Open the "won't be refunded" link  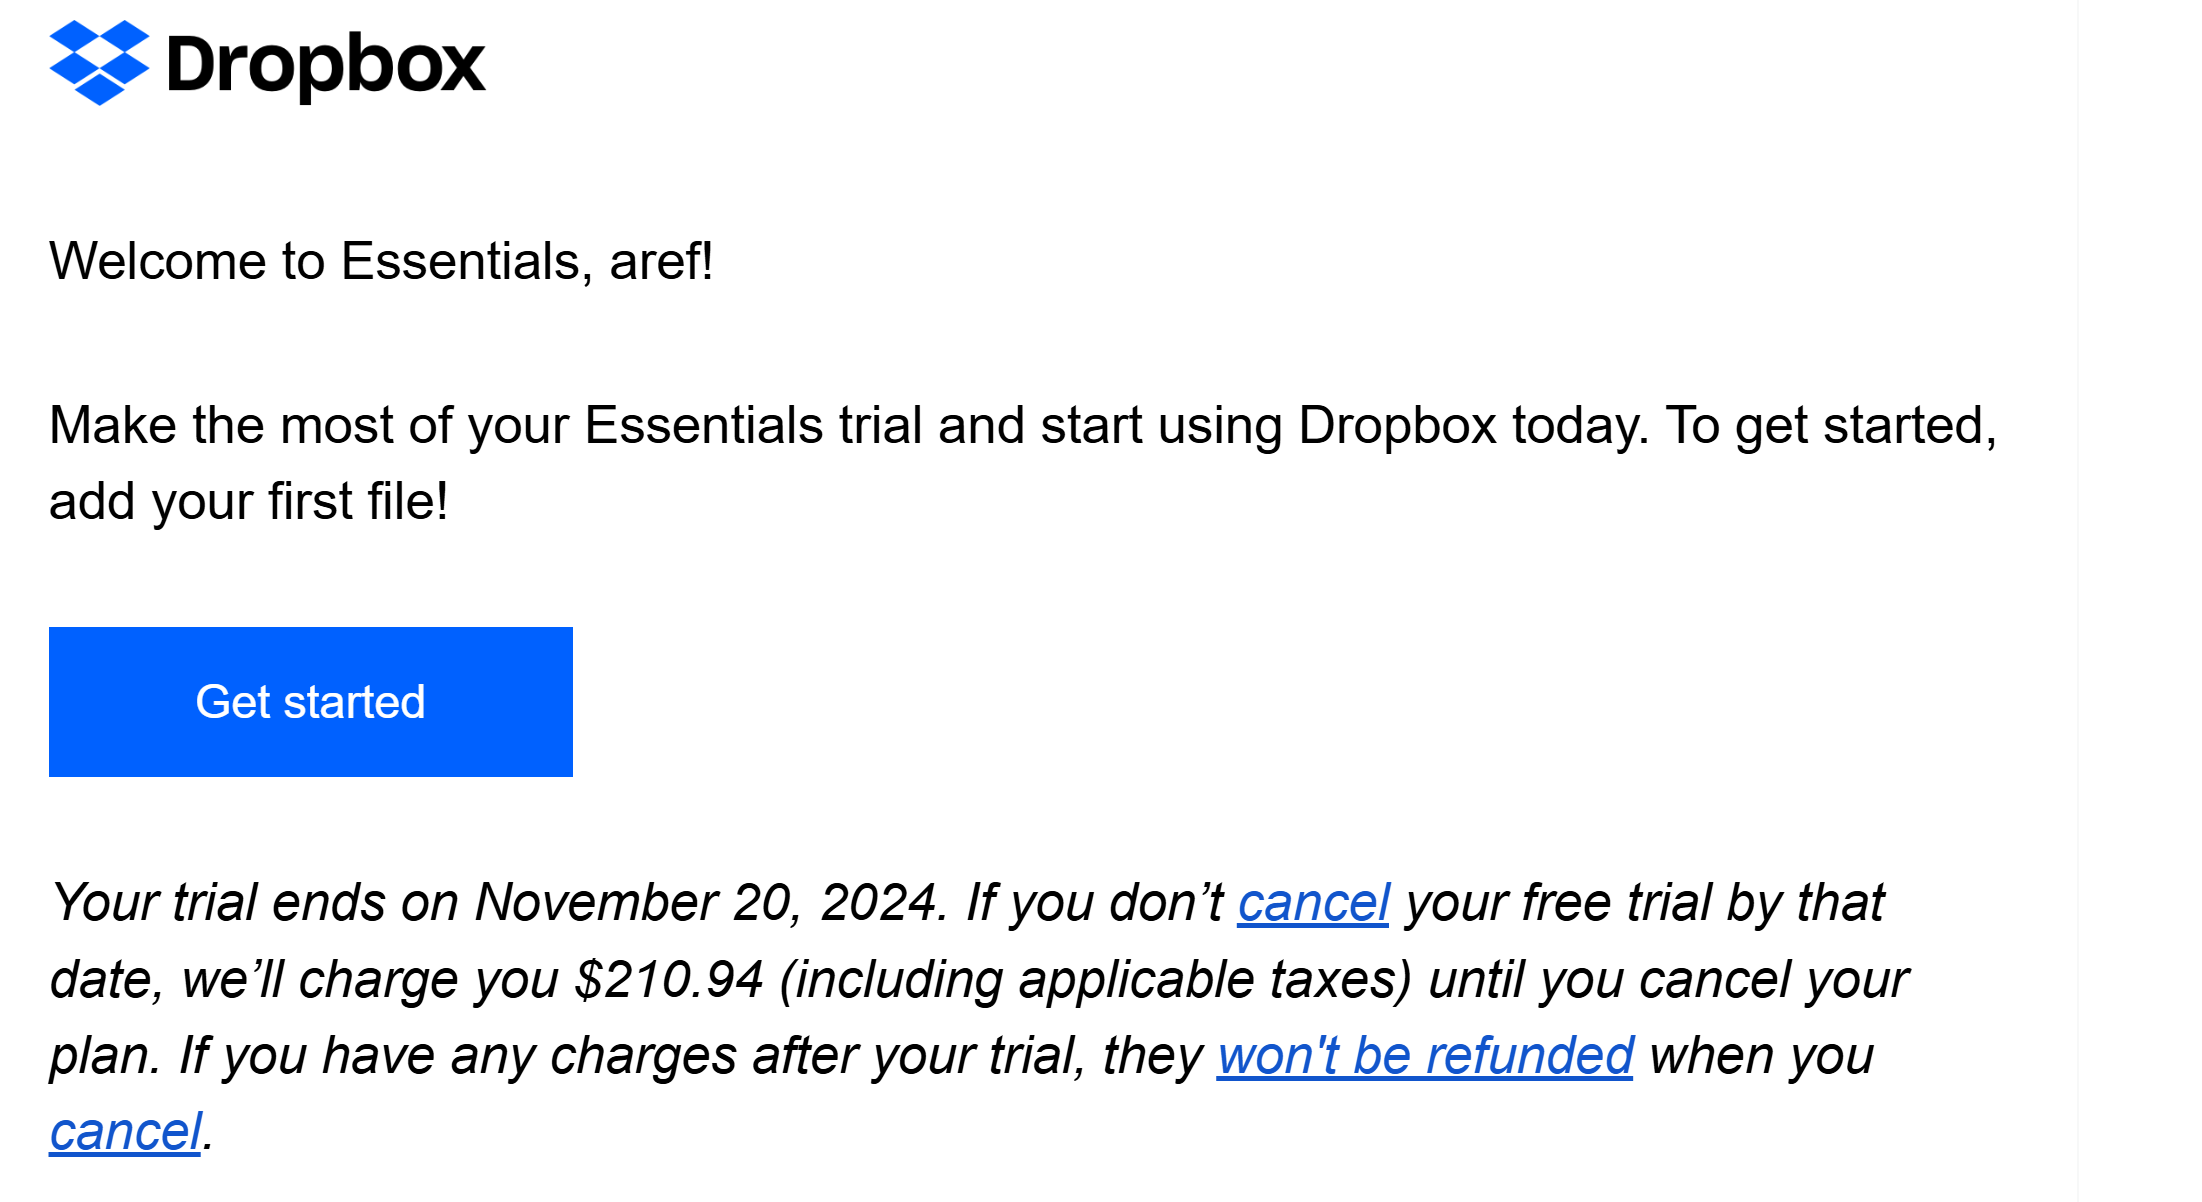point(1425,1056)
